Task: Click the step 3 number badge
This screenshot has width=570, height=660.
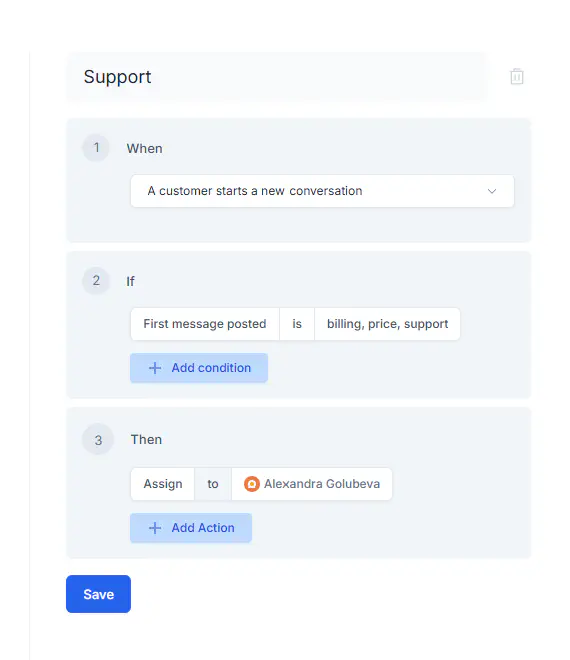Action: (98, 440)
